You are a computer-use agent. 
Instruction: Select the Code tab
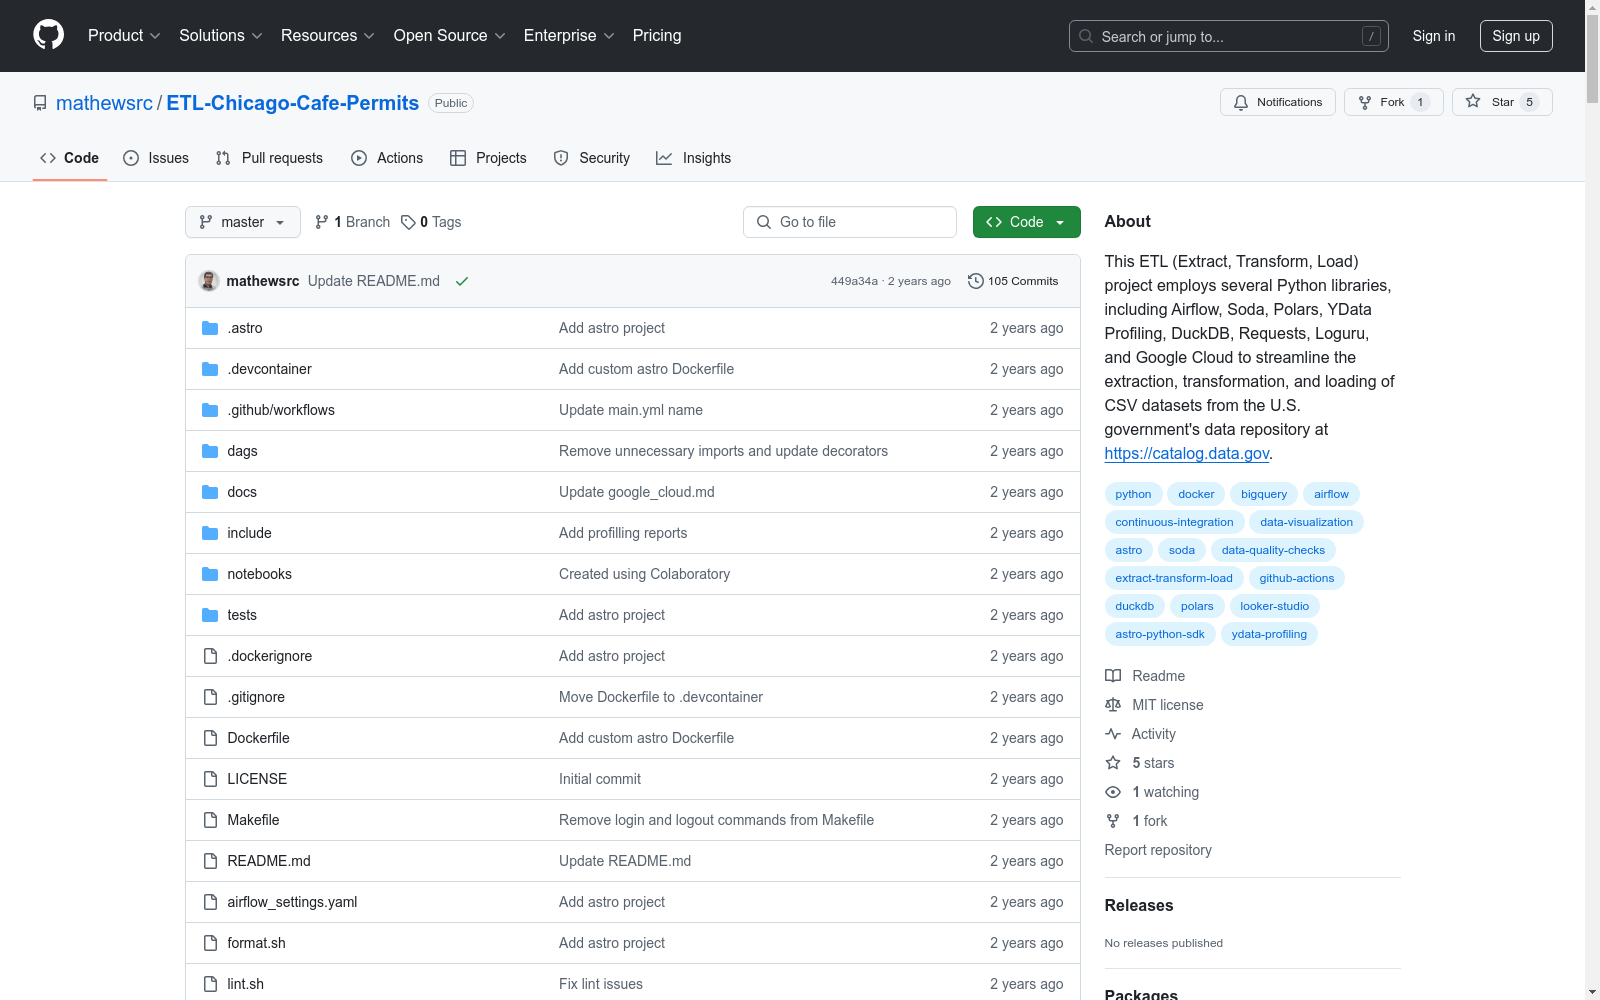(x=70, y=158)
